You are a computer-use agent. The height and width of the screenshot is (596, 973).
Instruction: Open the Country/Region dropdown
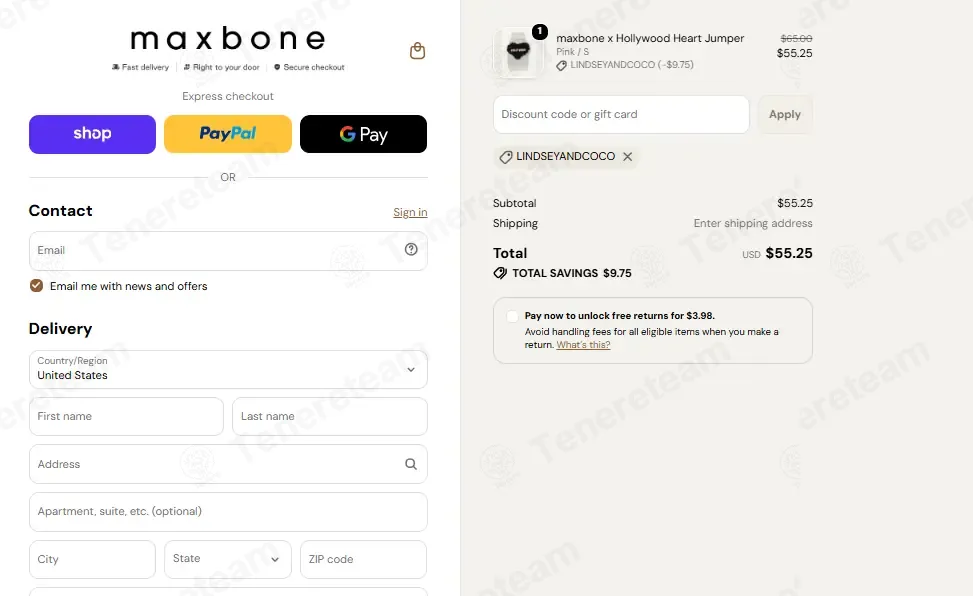[228, 369]
